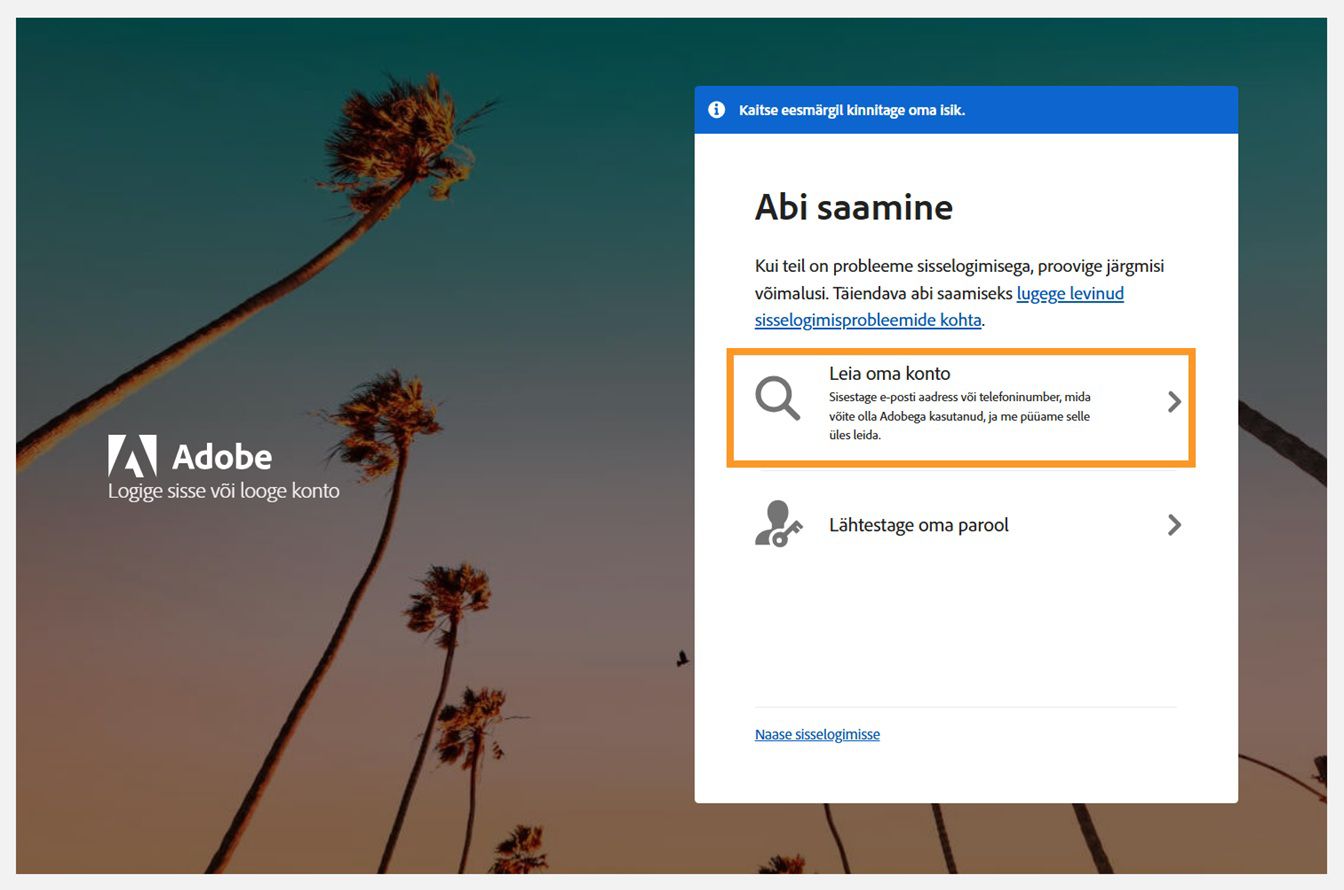Click the 'Kaitse eesmärgil kinnitage oma isik' banner

(851, 110)
